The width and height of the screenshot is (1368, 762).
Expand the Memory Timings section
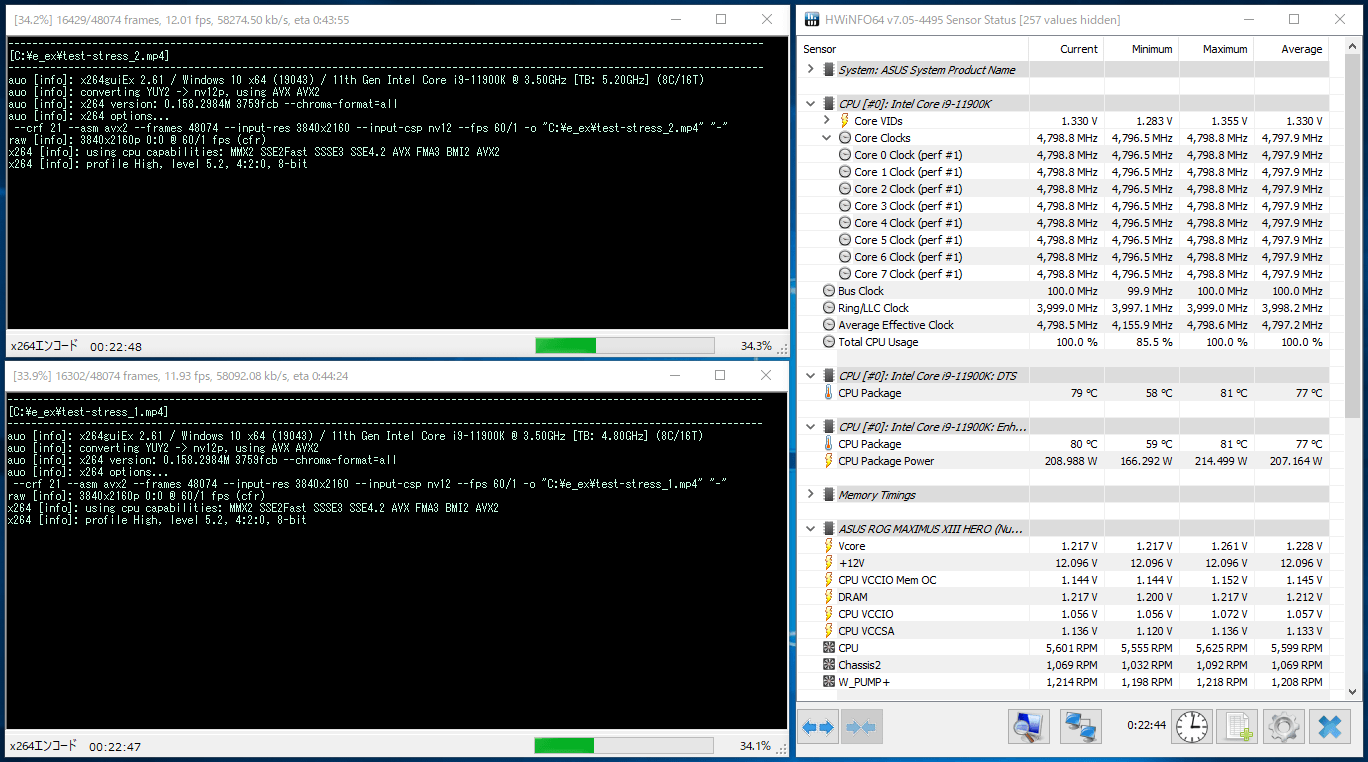click(811, 495)
